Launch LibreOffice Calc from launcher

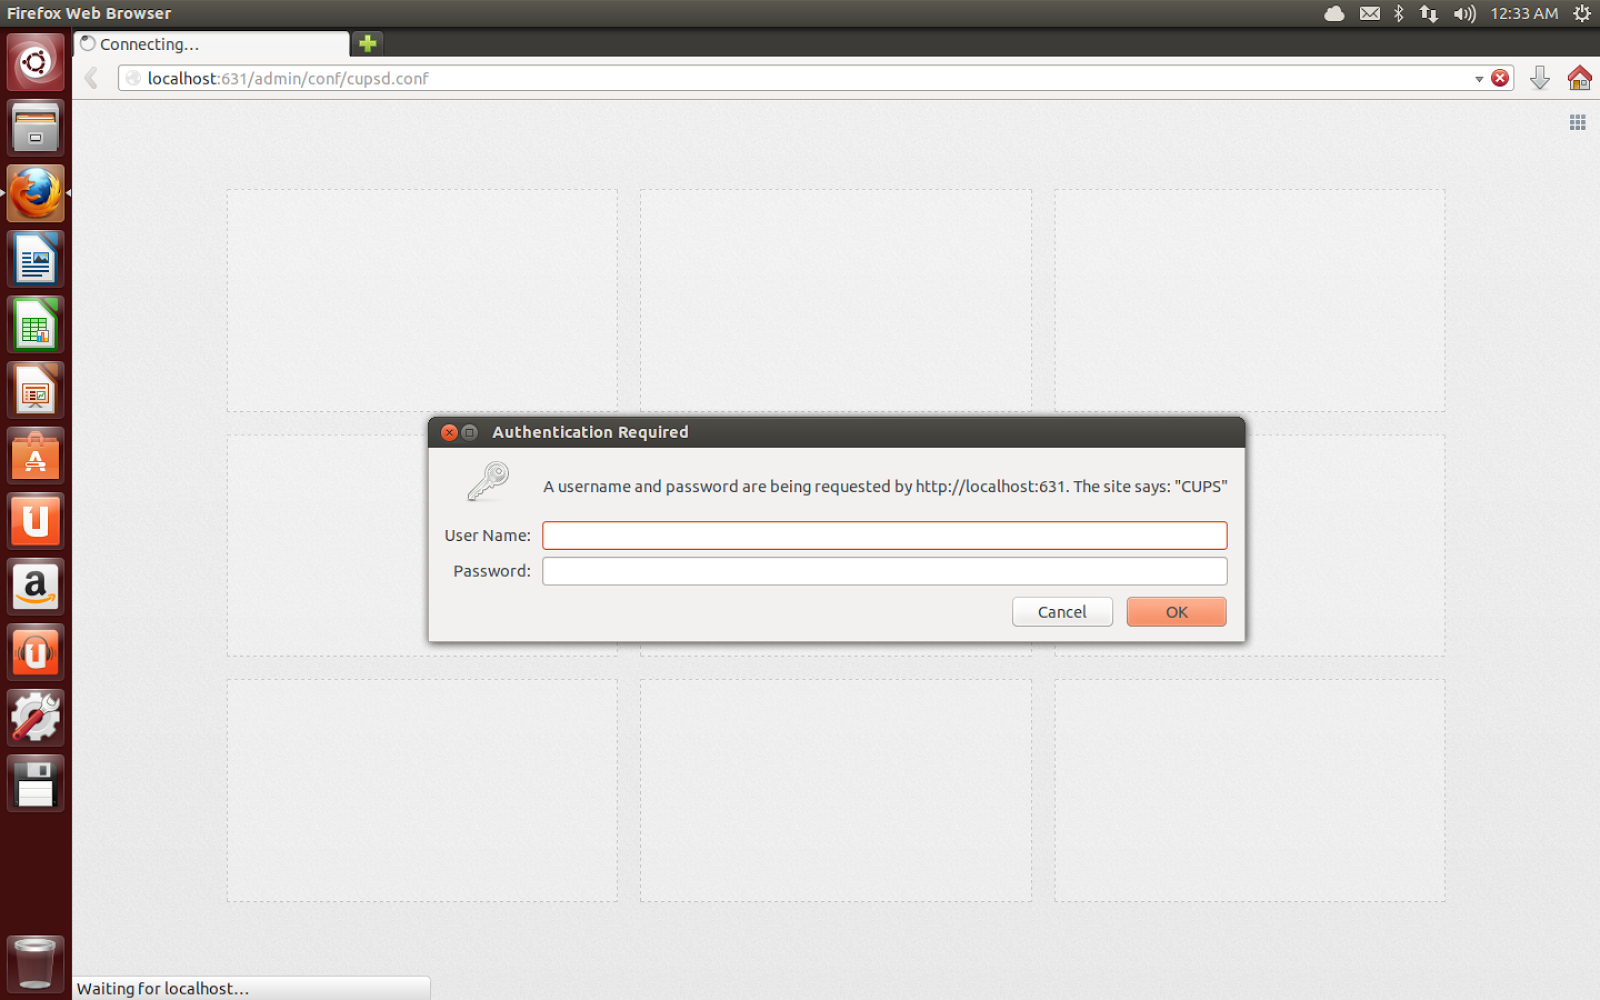[35, 325]
